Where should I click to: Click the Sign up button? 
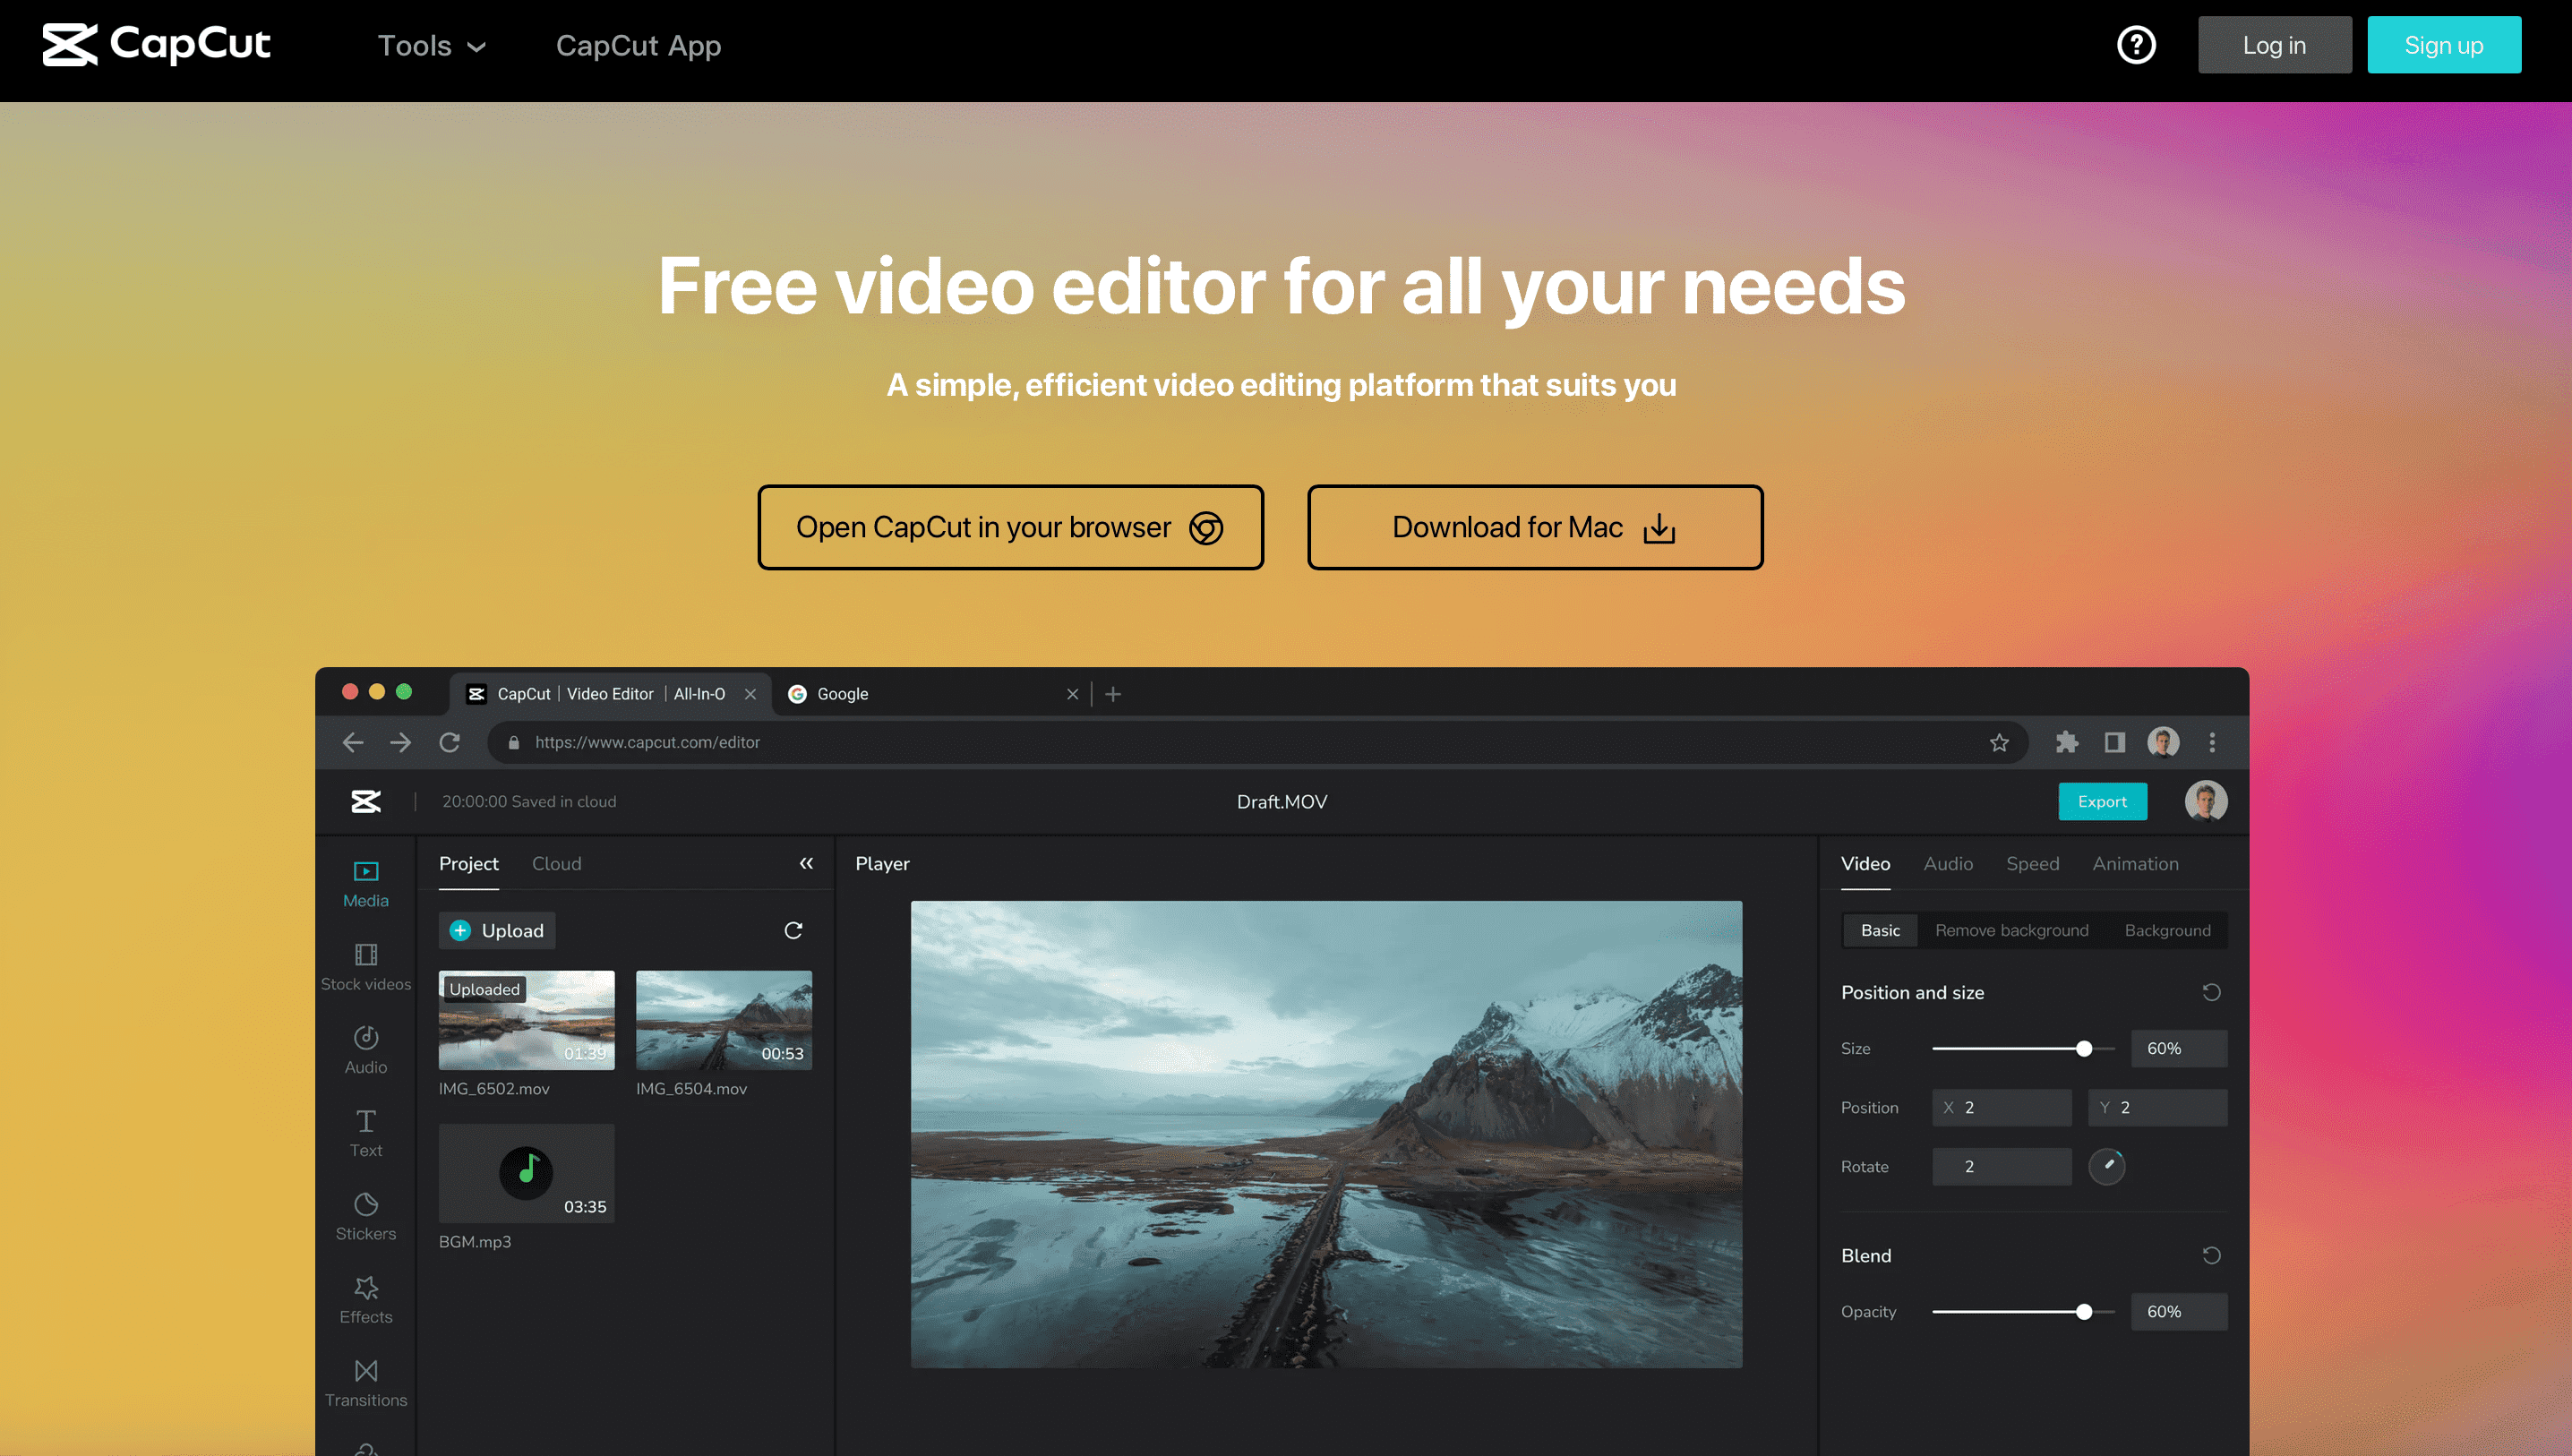click(x=2443, y=45)
